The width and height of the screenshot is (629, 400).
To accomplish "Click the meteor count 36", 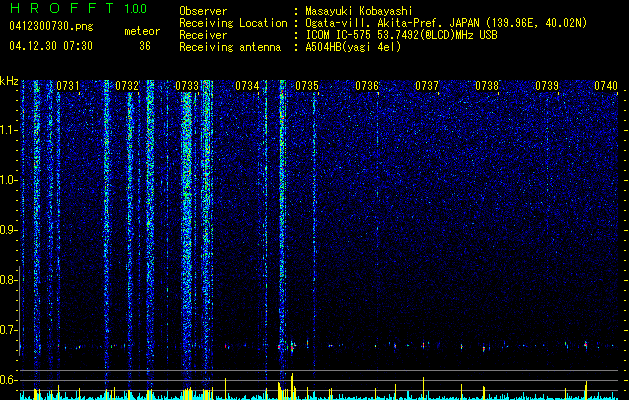I will [145, 46].
